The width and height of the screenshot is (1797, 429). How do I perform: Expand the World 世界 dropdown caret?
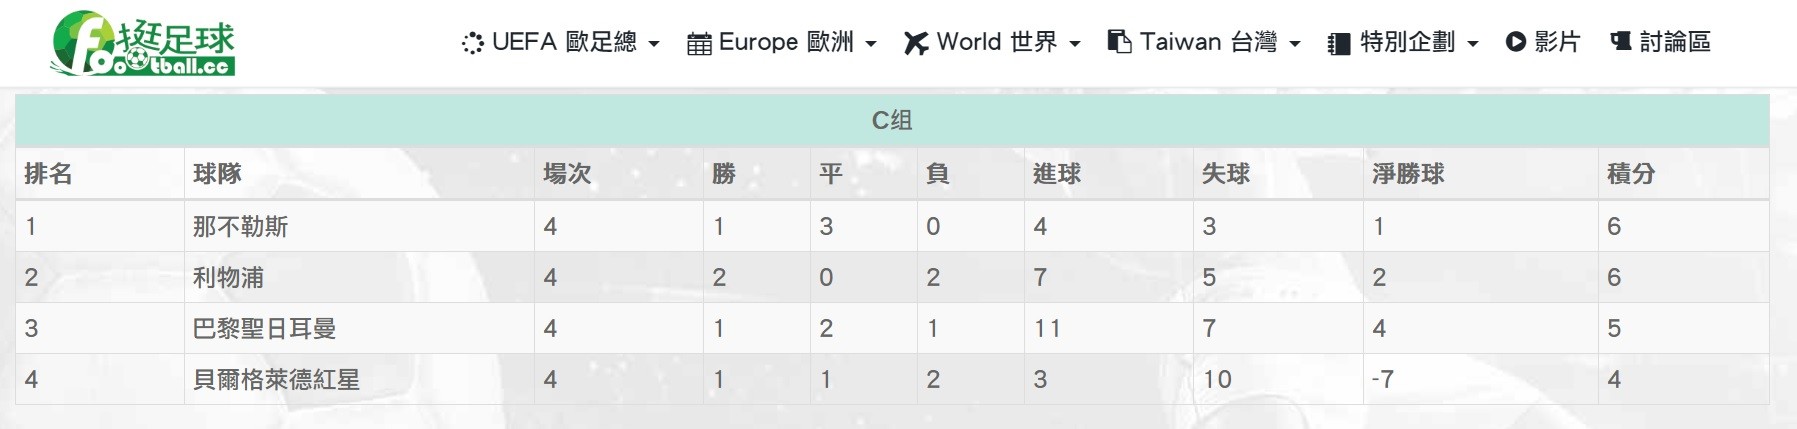(x=1075, y=44)
